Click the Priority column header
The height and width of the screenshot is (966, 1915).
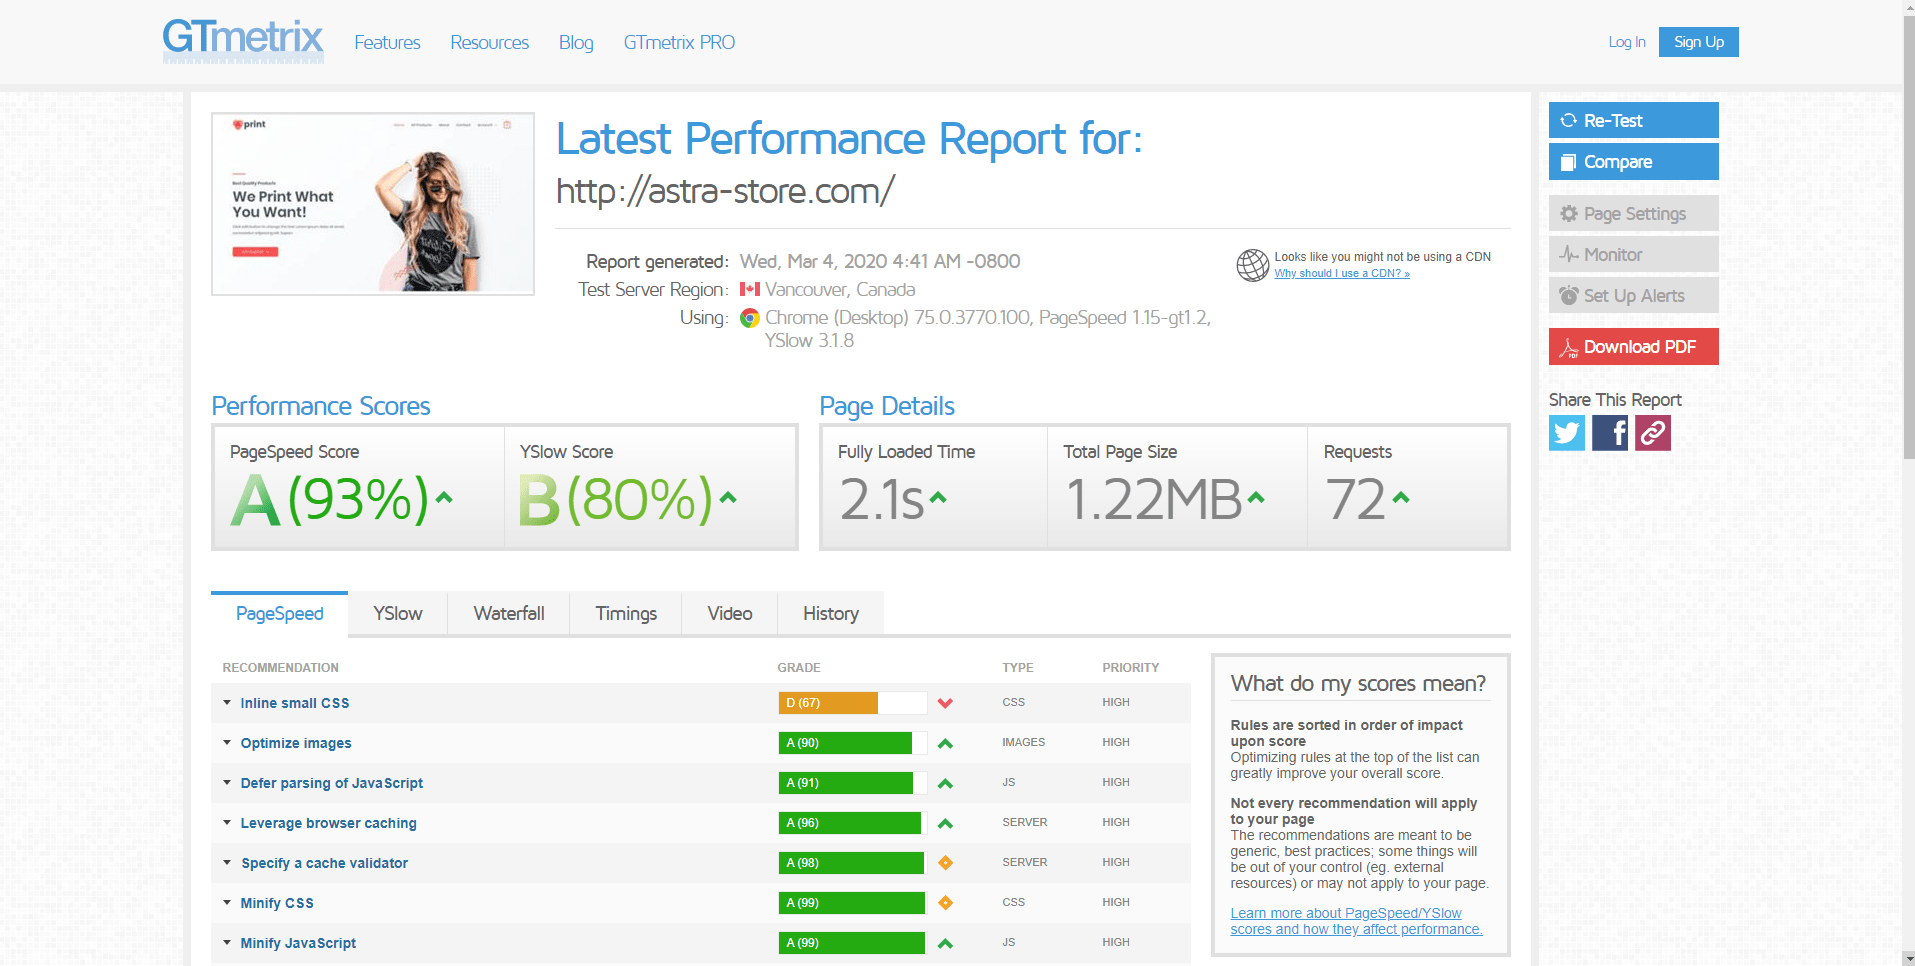1130,667
